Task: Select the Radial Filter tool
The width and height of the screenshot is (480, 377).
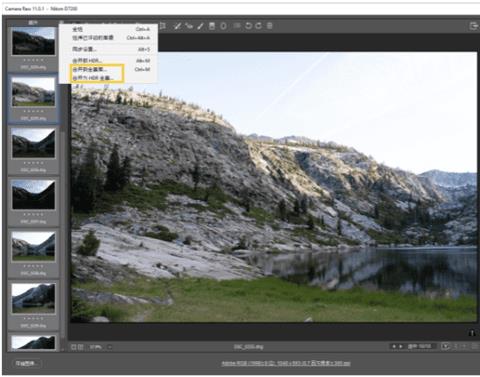Action: [x=223, y=26]
